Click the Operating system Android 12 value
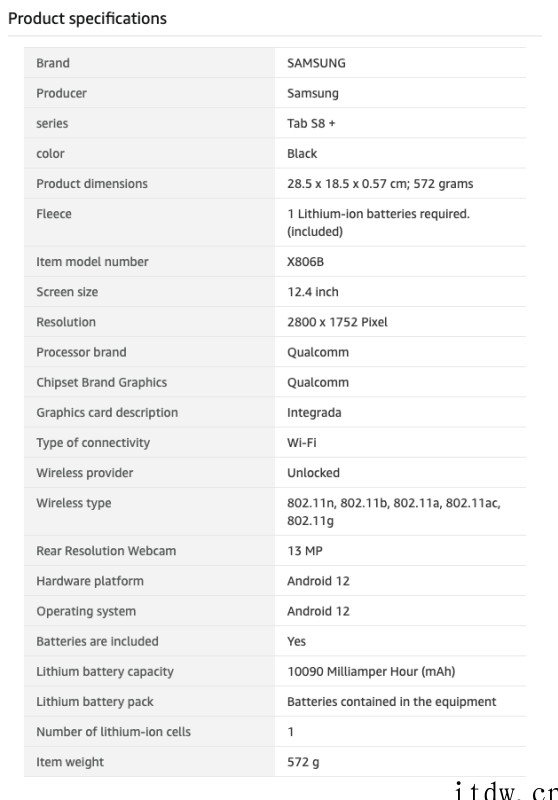Screen dimensions: 558x800 318,611
